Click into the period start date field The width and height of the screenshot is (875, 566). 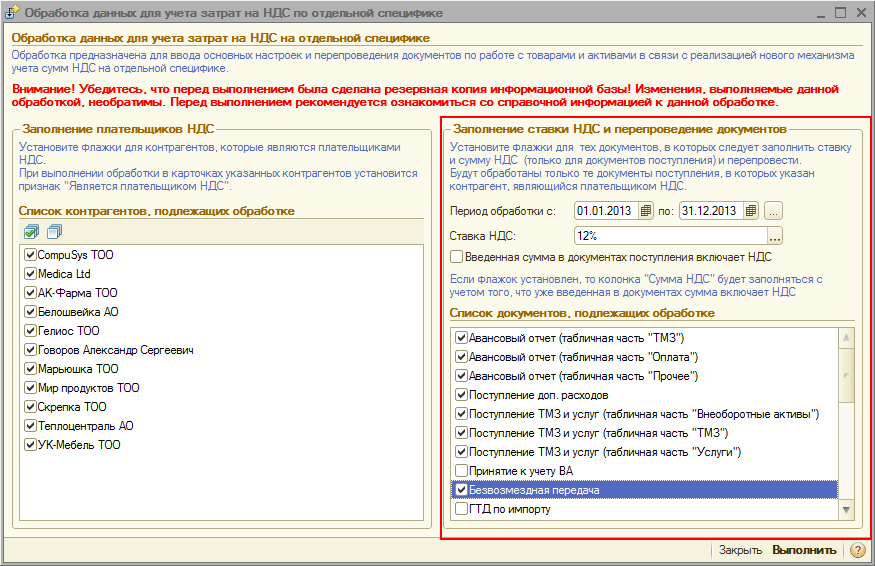[x=606, y=211]
